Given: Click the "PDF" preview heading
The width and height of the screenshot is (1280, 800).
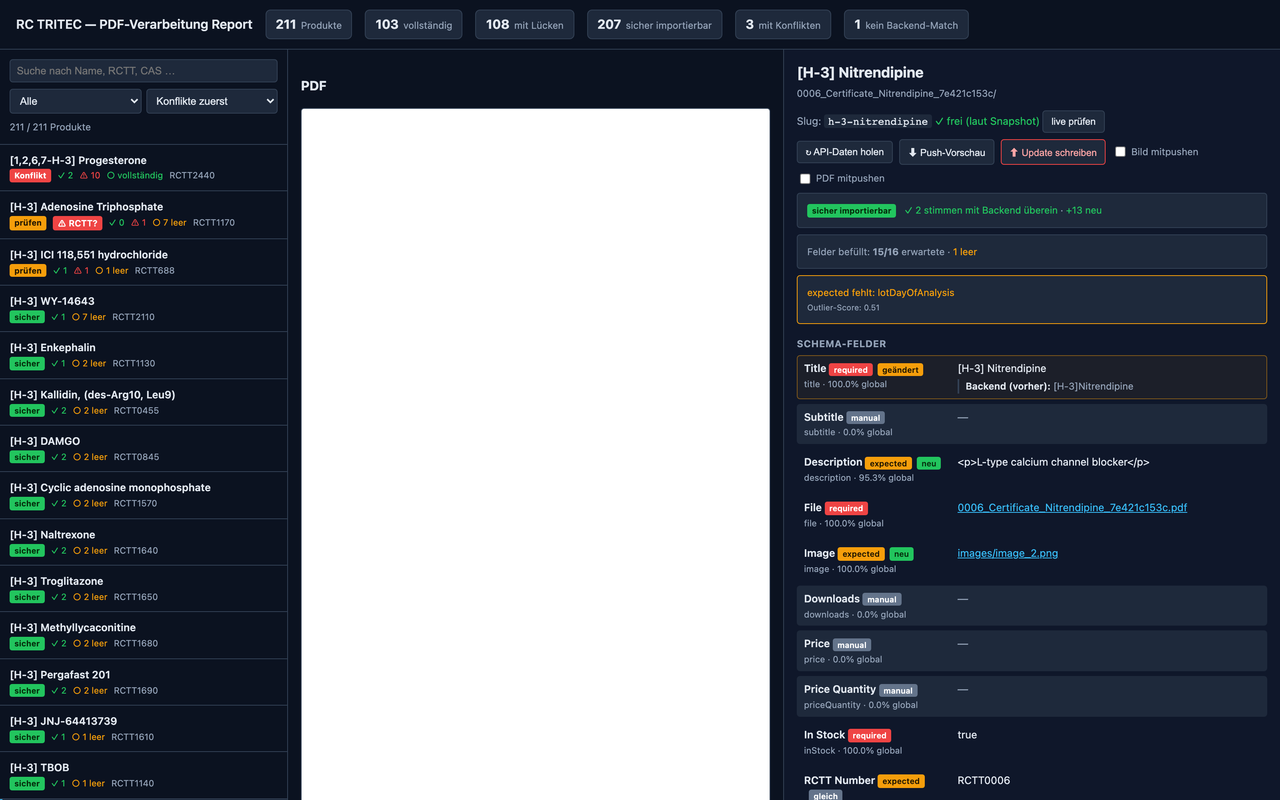Looking at the screenshot, I should (x=314, y=86).
